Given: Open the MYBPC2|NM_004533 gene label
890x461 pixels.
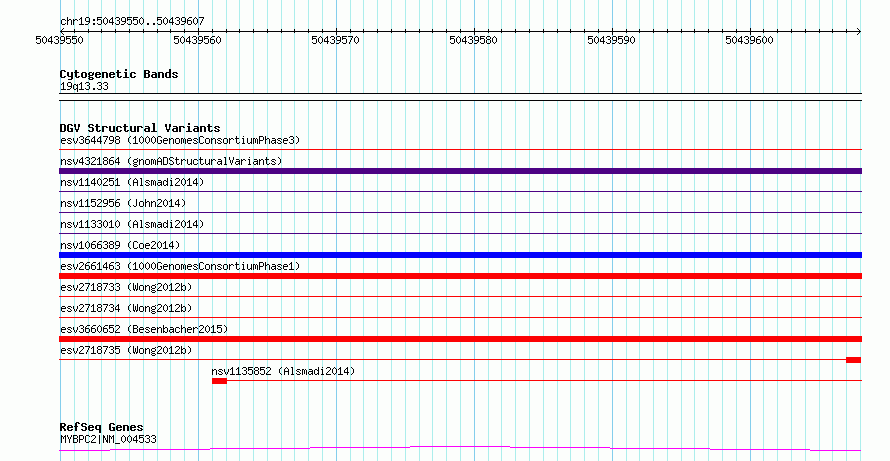Looking at the screenshot, I should tap(108, 439).
